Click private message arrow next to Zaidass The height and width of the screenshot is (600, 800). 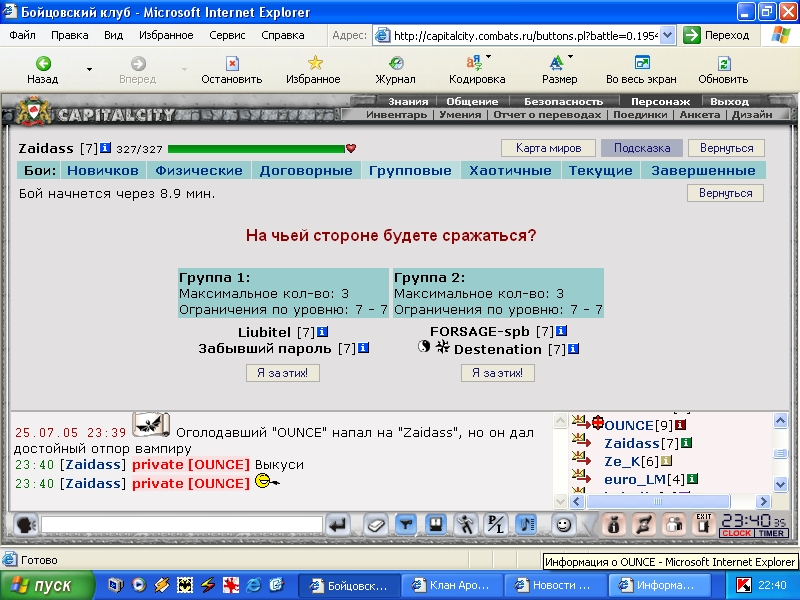pyautogui.click(x=581, y=440)
